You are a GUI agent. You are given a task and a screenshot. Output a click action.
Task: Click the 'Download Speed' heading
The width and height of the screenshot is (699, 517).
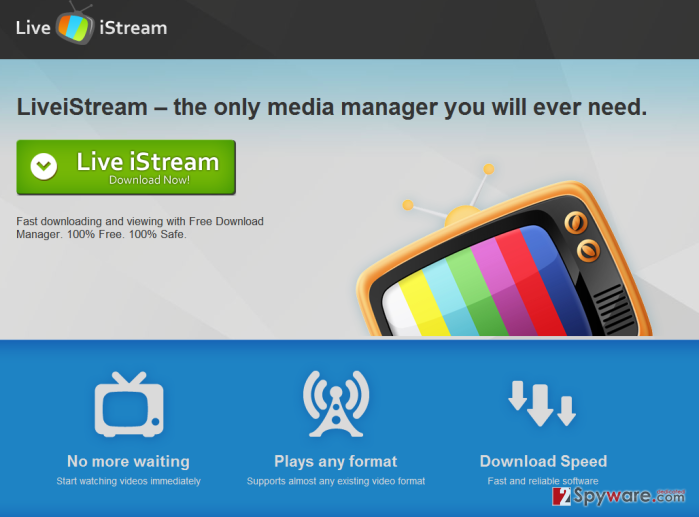coord(543,461)
